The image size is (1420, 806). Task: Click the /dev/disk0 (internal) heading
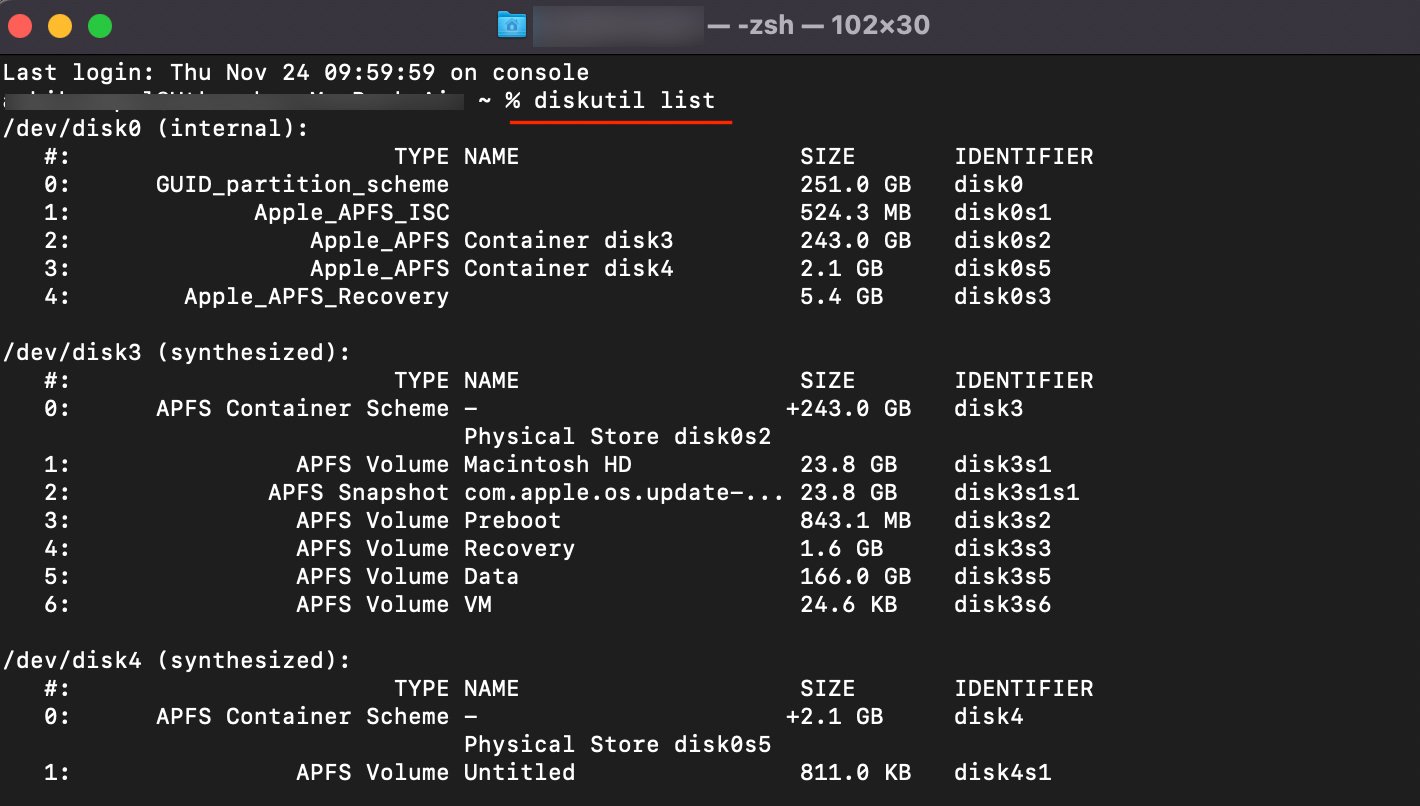pyautogui.click(x=157, y=129)
